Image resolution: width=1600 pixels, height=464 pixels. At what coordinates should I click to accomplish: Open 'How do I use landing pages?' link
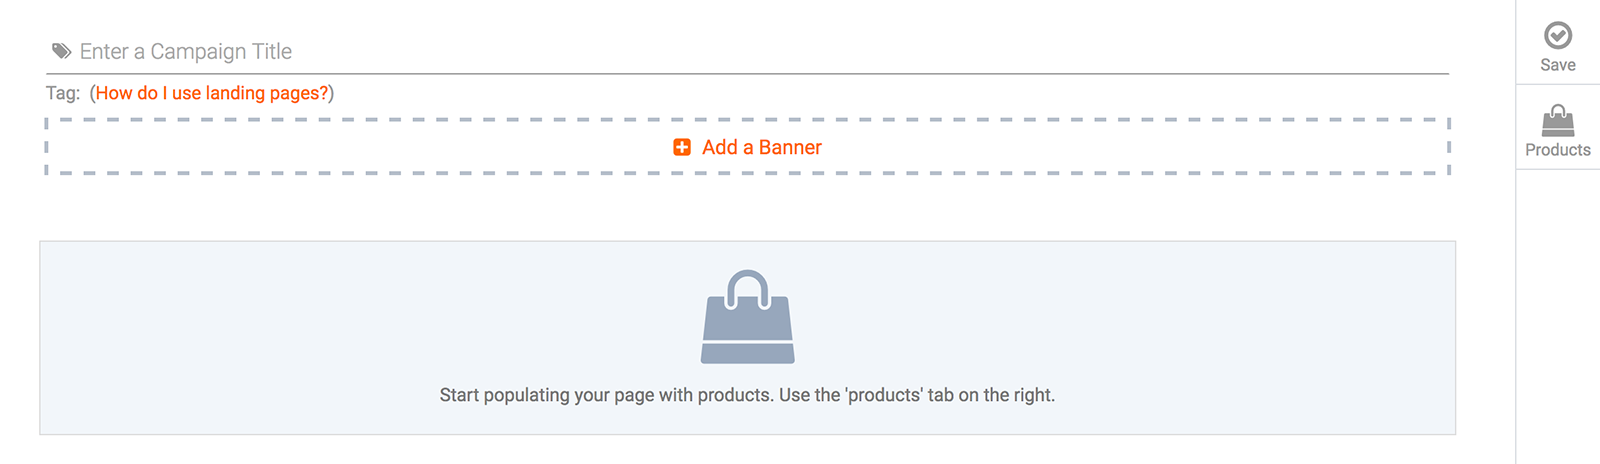[212, 93]
